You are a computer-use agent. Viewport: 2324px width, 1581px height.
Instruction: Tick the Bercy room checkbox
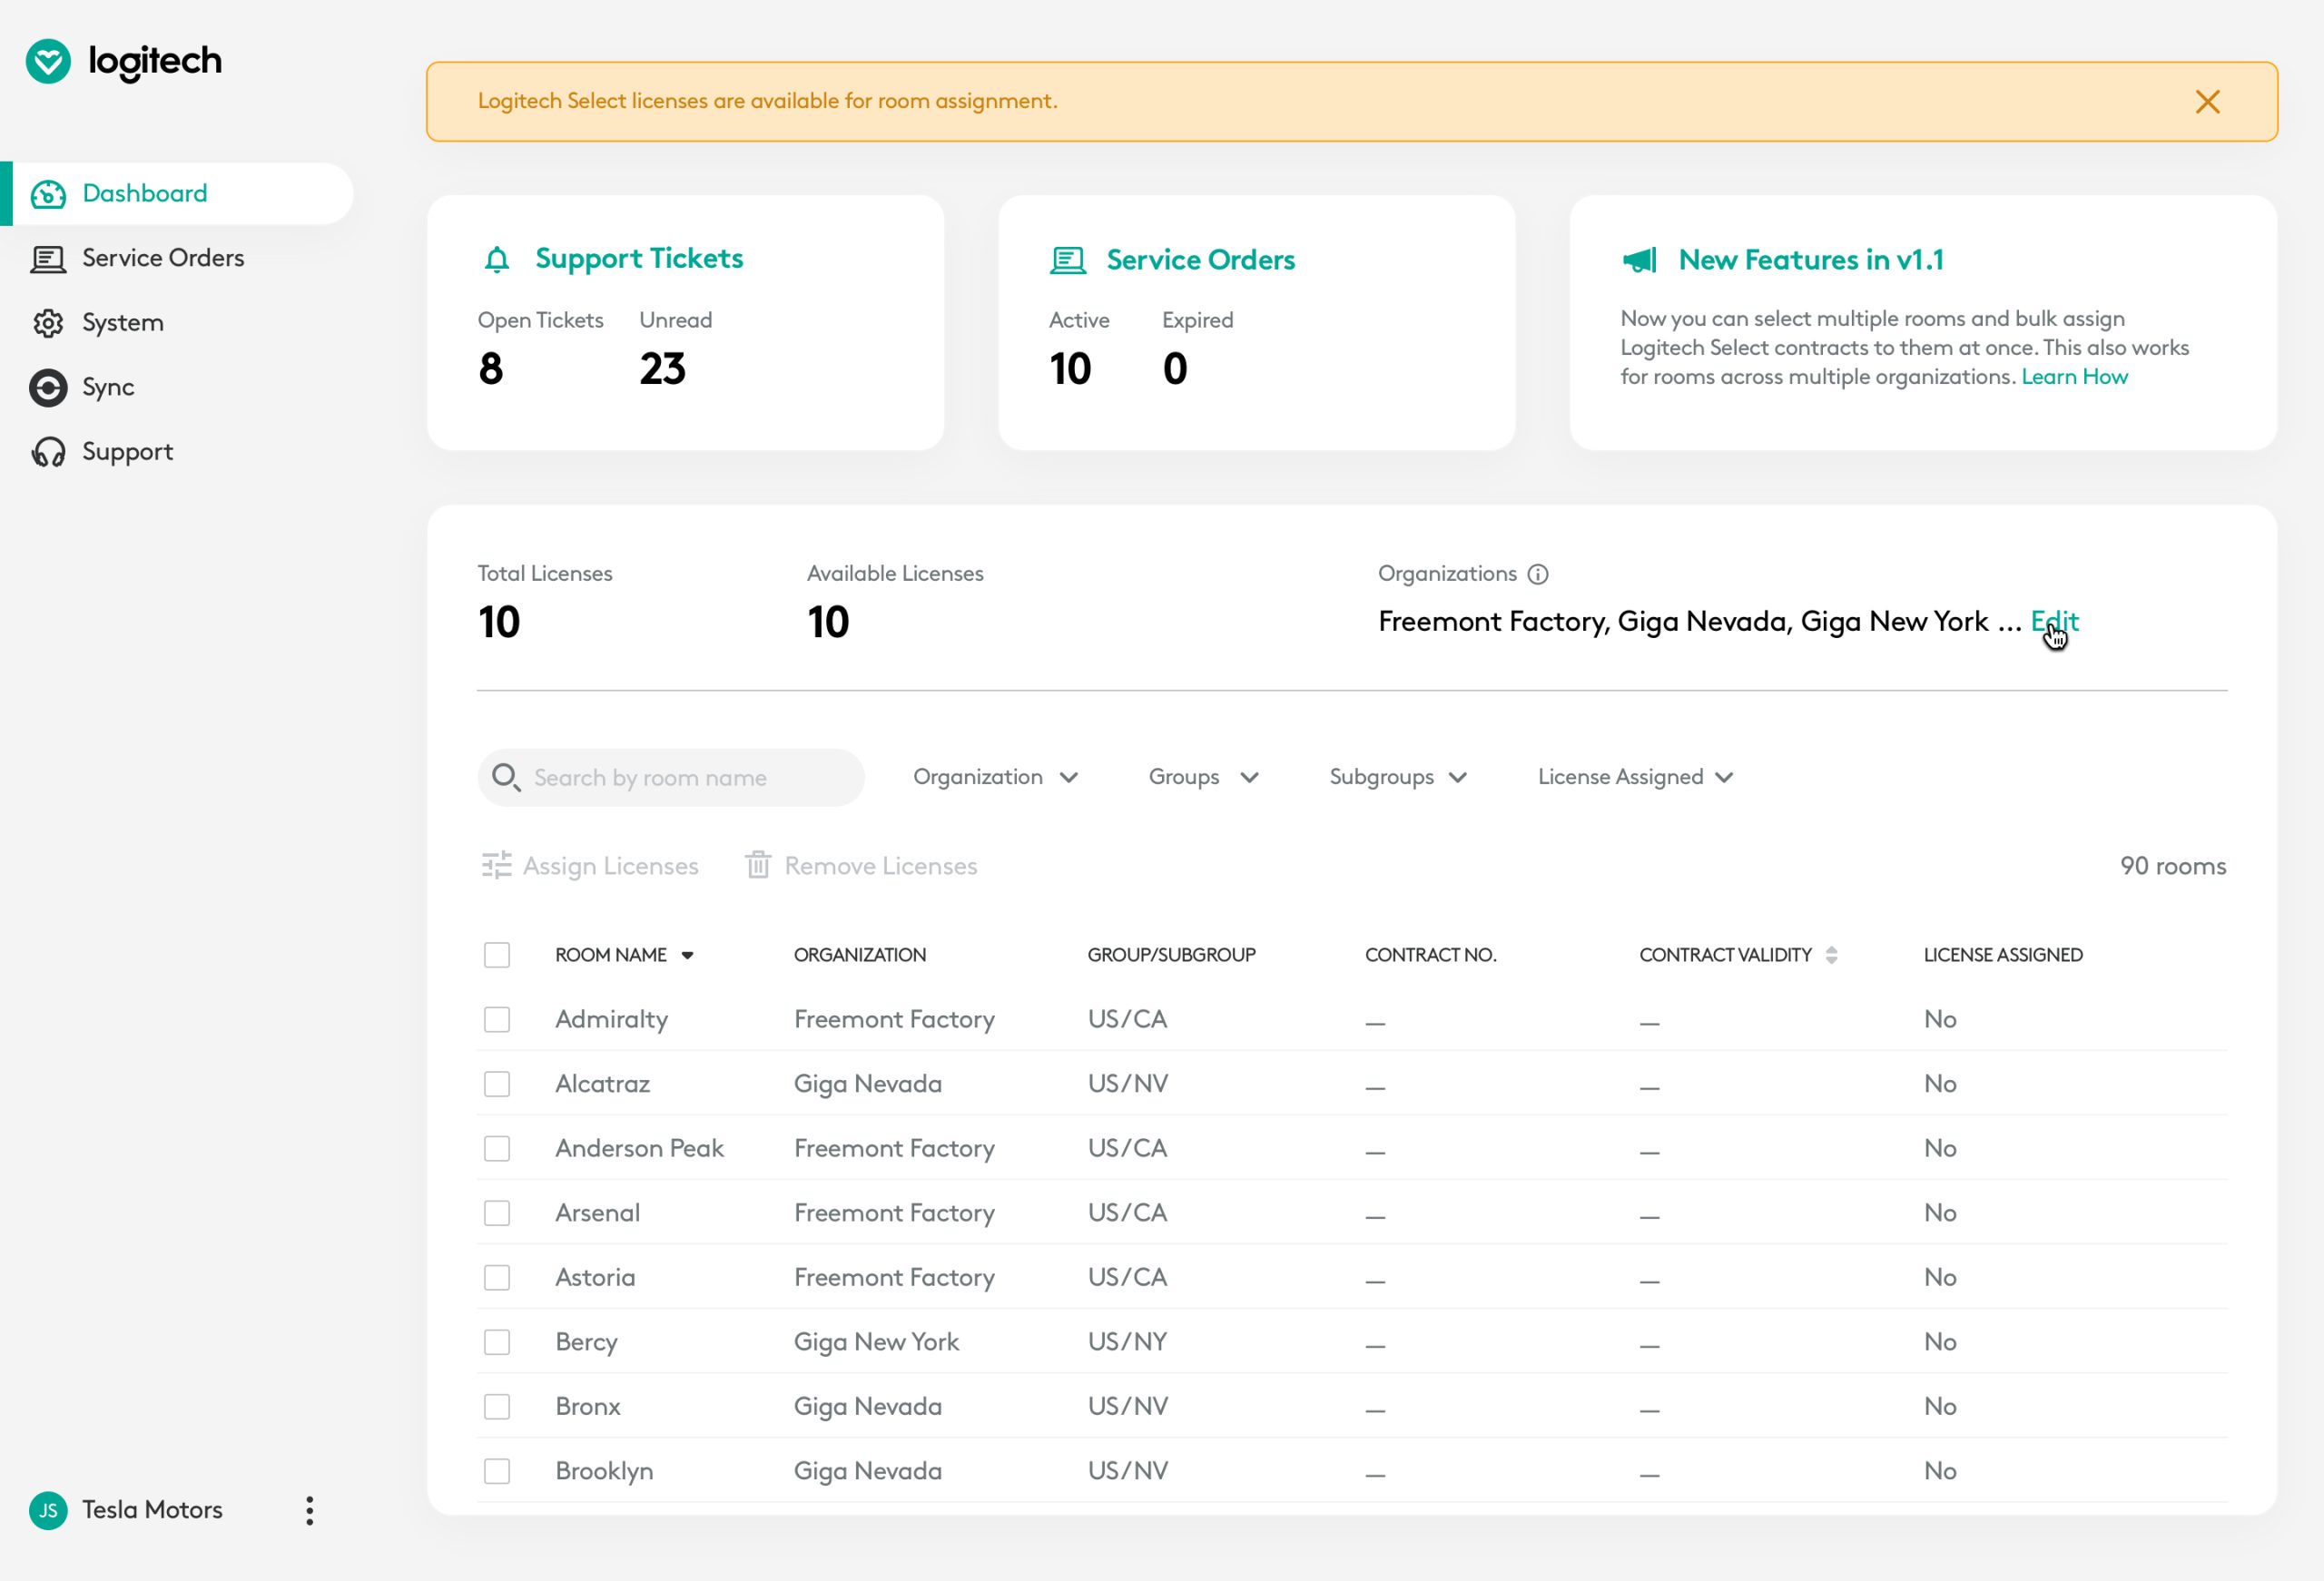click(x=497, y=1342)
